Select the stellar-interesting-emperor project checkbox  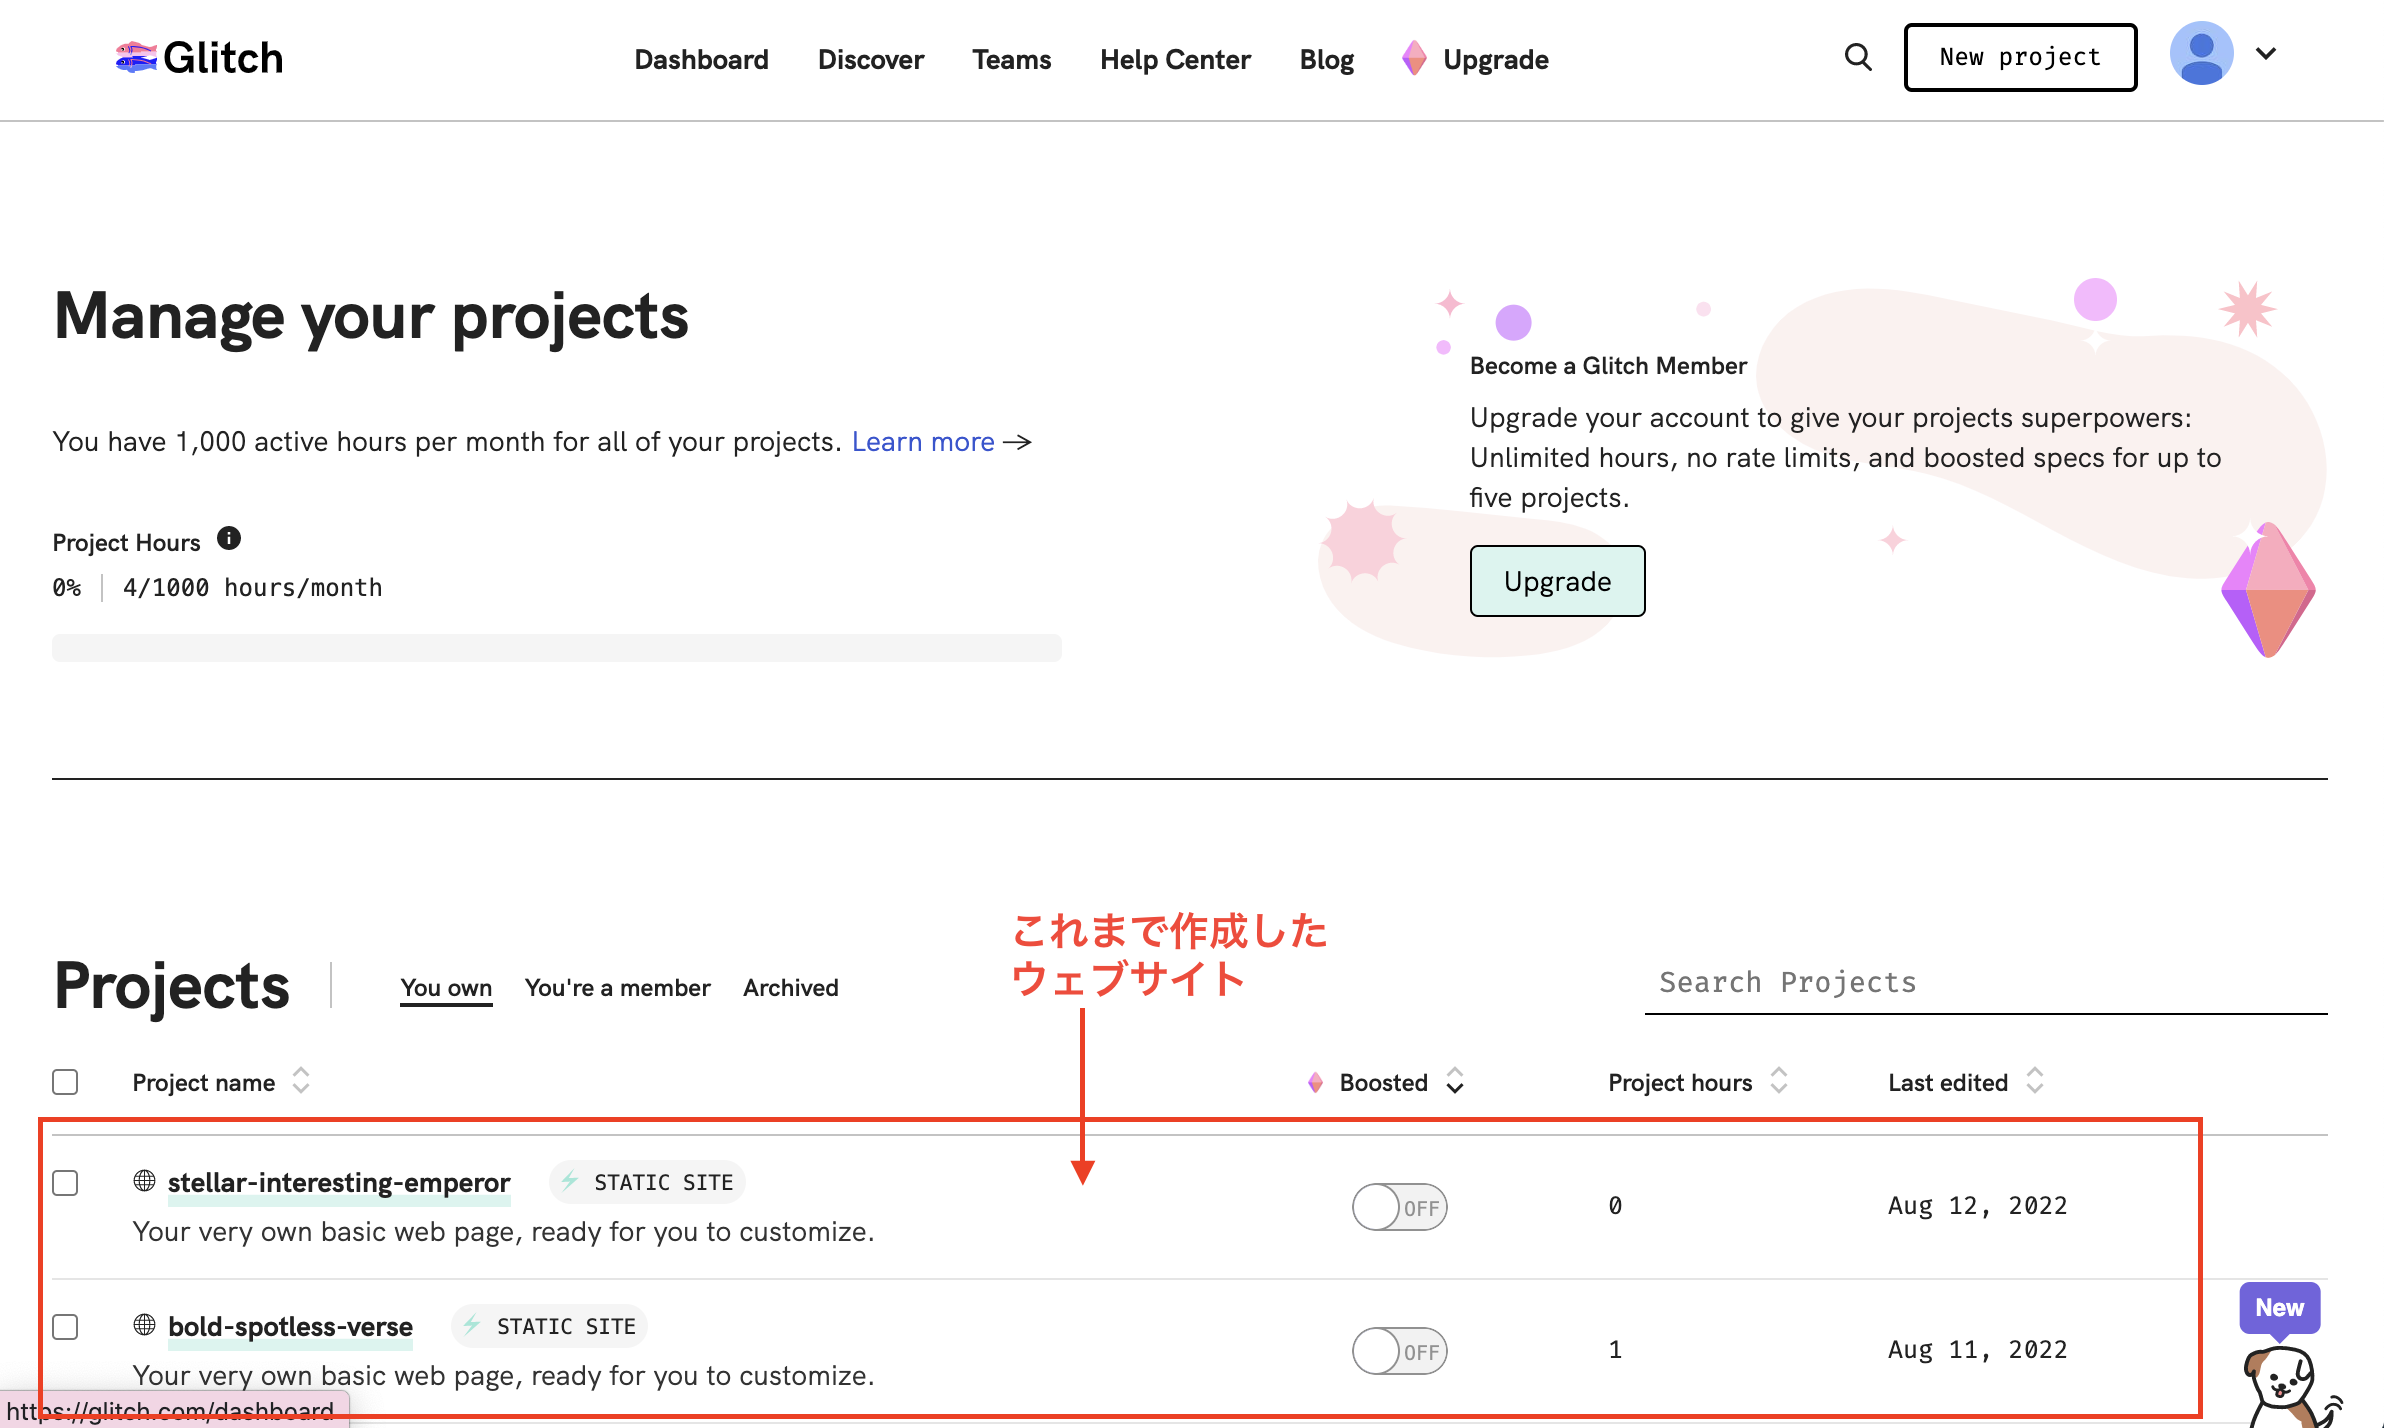66,1183
